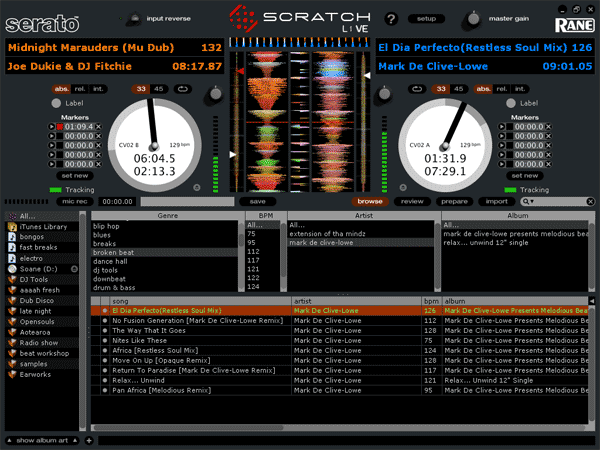Sort track list by bpm column
The width and height of the screenshot is (600, 450).
pos(431,301)
